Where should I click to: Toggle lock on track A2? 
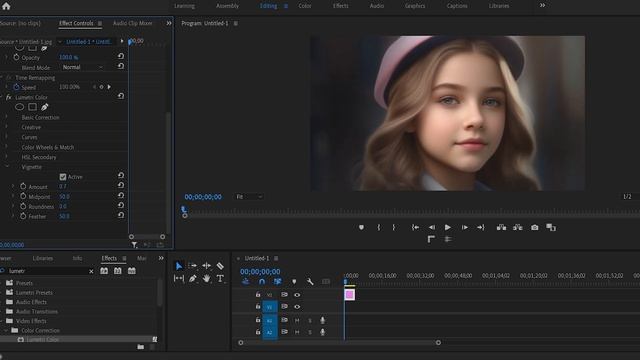click(258, 332)
